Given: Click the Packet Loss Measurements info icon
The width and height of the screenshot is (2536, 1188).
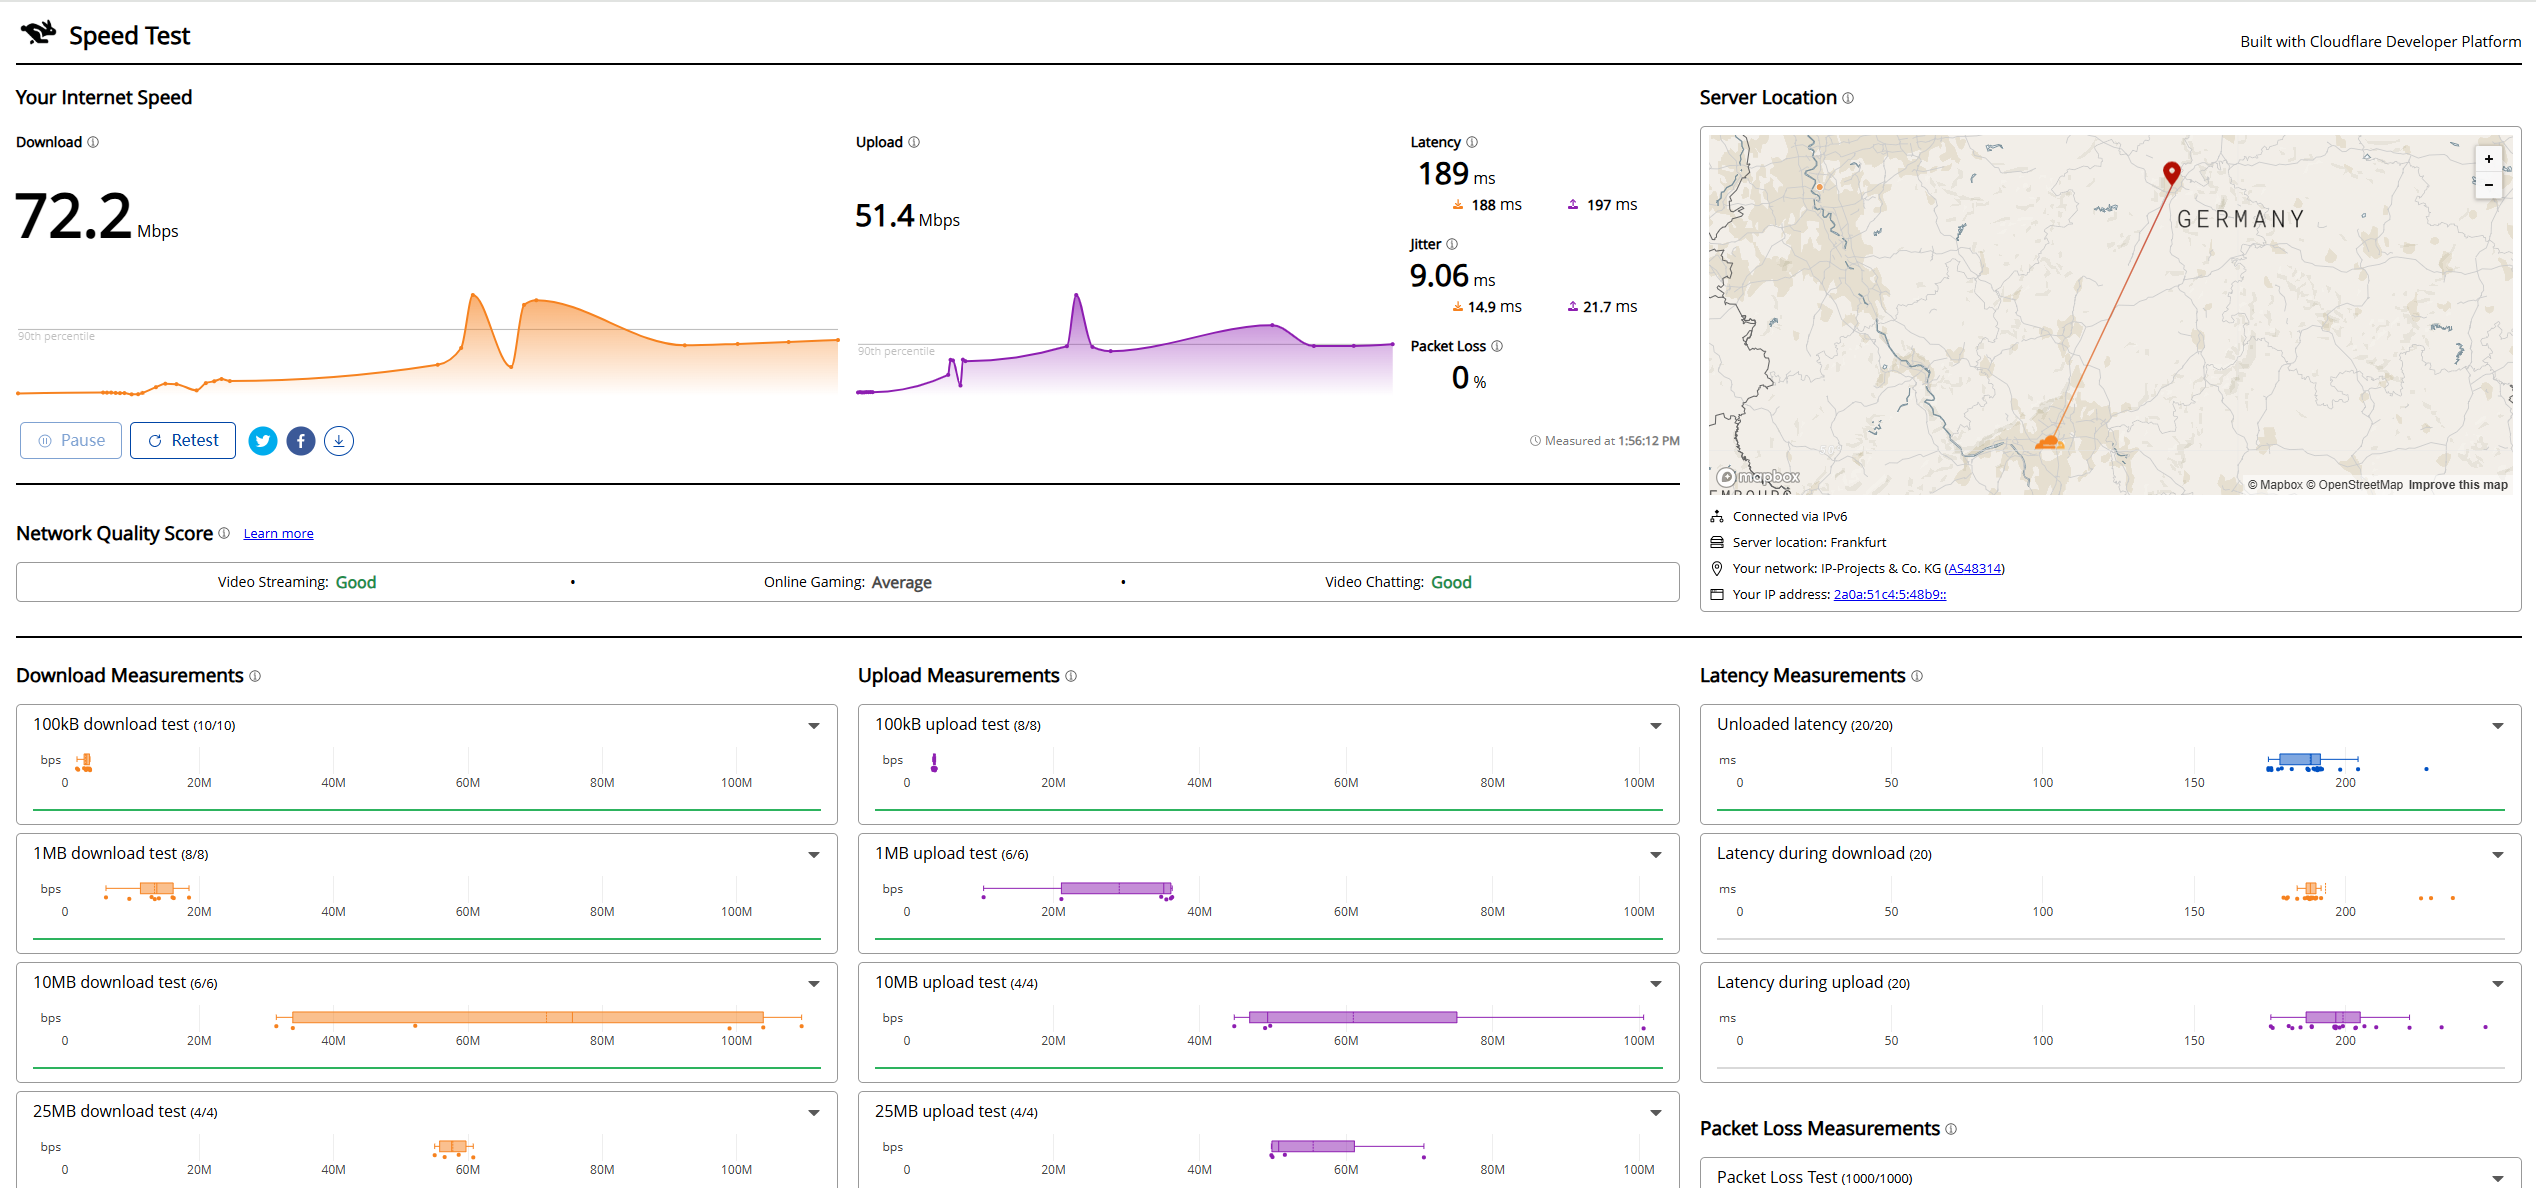Looking at the screenshot, I should click(1951, 1129).
